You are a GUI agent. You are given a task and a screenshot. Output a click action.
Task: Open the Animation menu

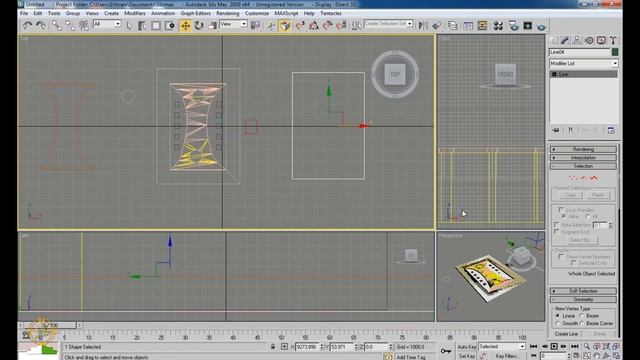(163, 13)
